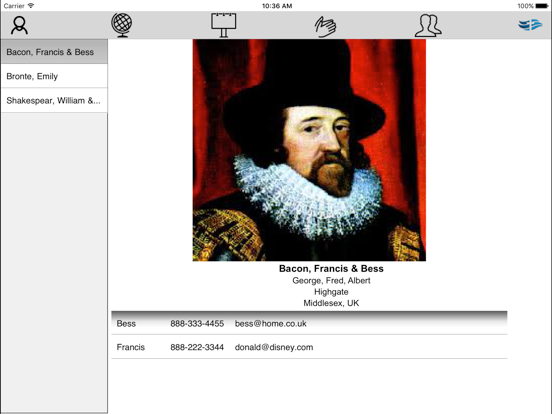This screenshot has width=552, height=414.
Task: Tap the battery indicator icon
Action: 542,6
